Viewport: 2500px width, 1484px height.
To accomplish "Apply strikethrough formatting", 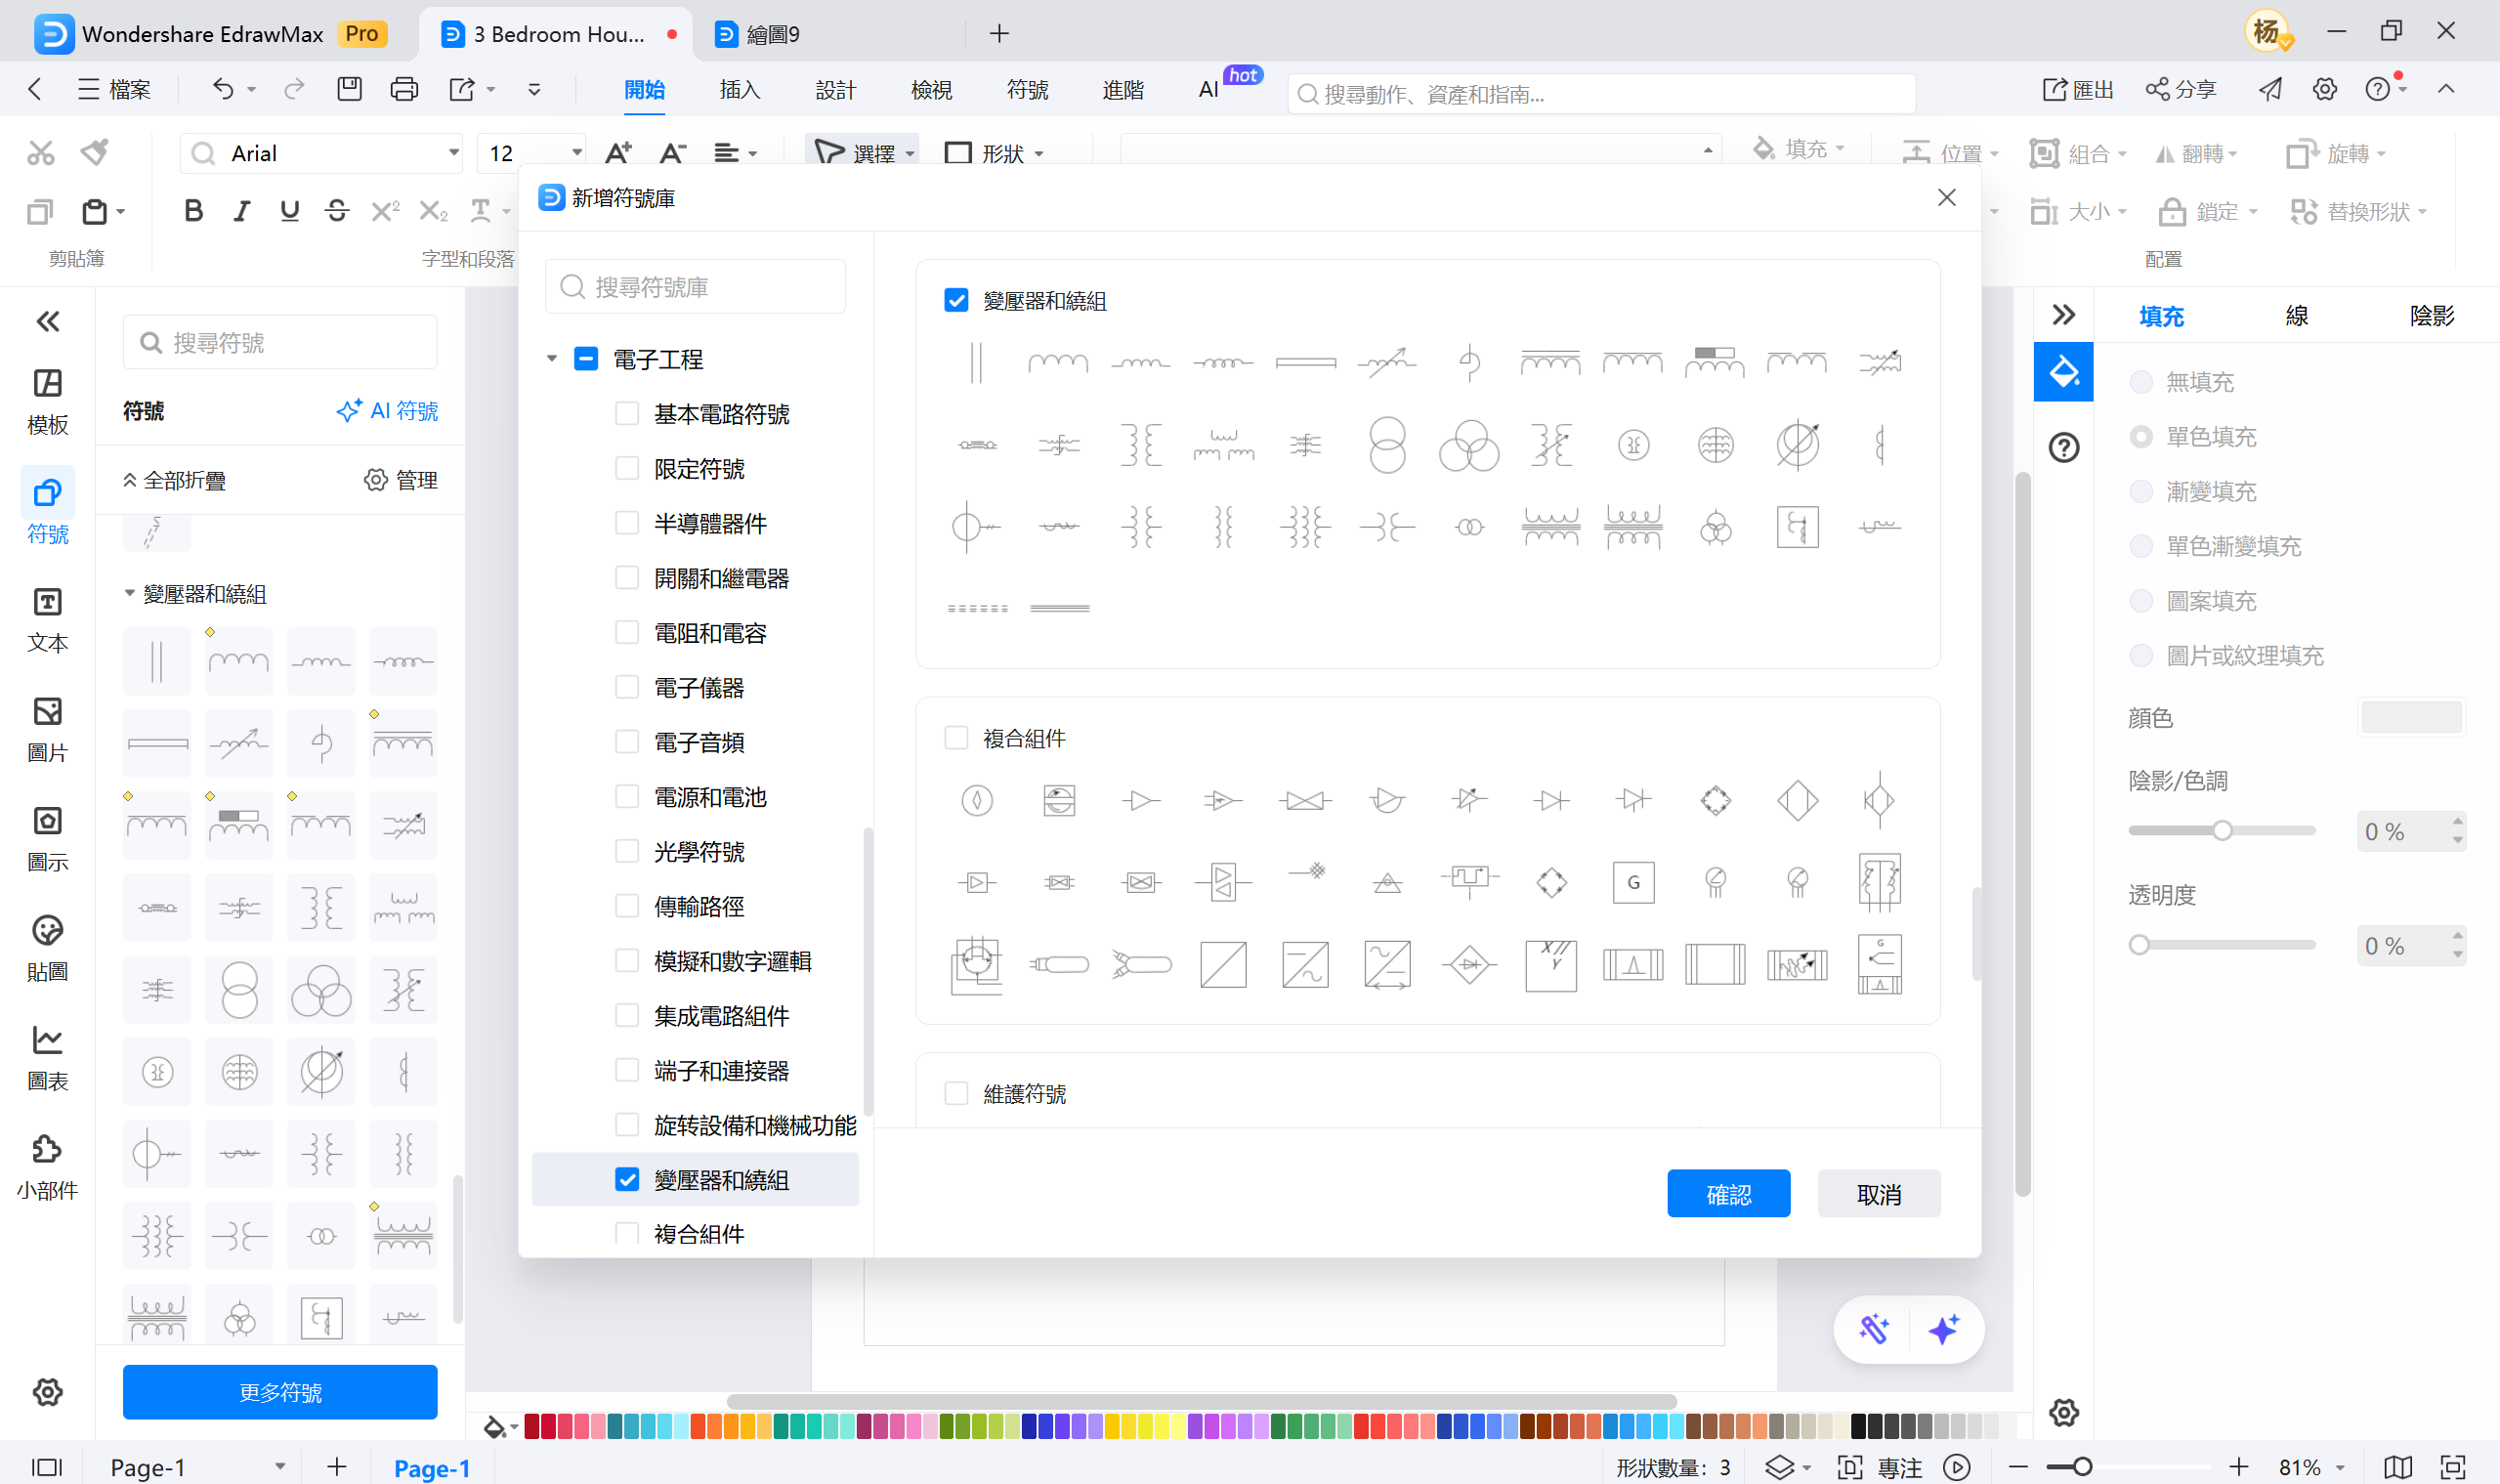I will pyautogui.click(x=337, y=210).
